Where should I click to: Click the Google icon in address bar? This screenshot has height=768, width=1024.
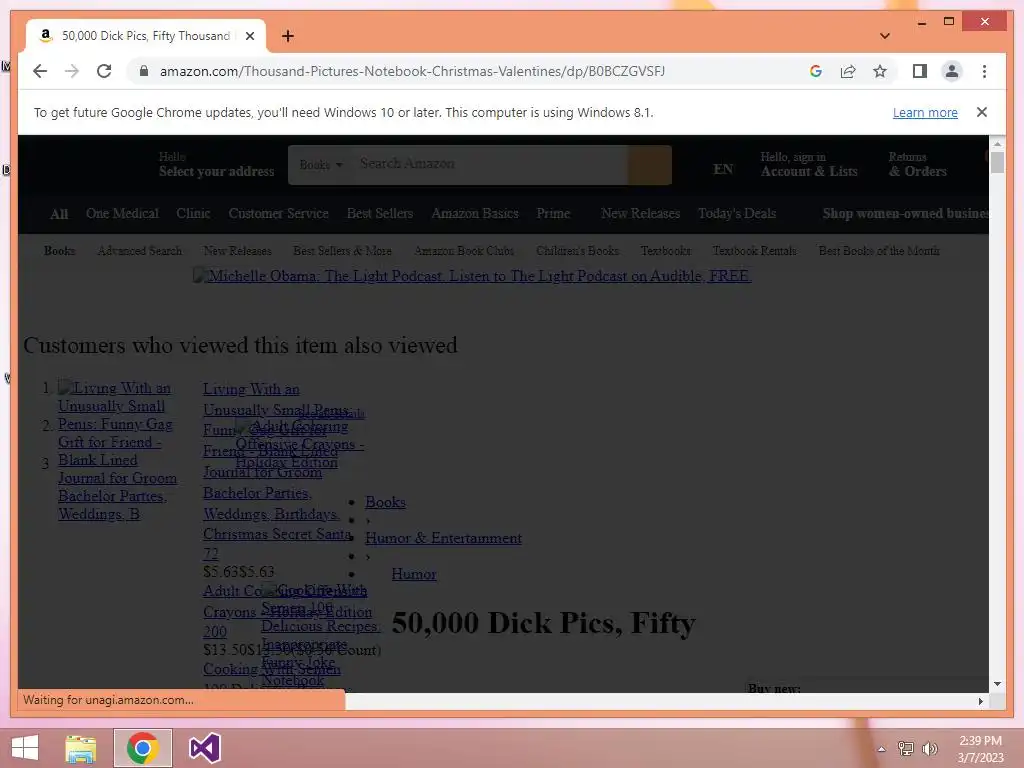pyautogui.click(x=816, y=71)
